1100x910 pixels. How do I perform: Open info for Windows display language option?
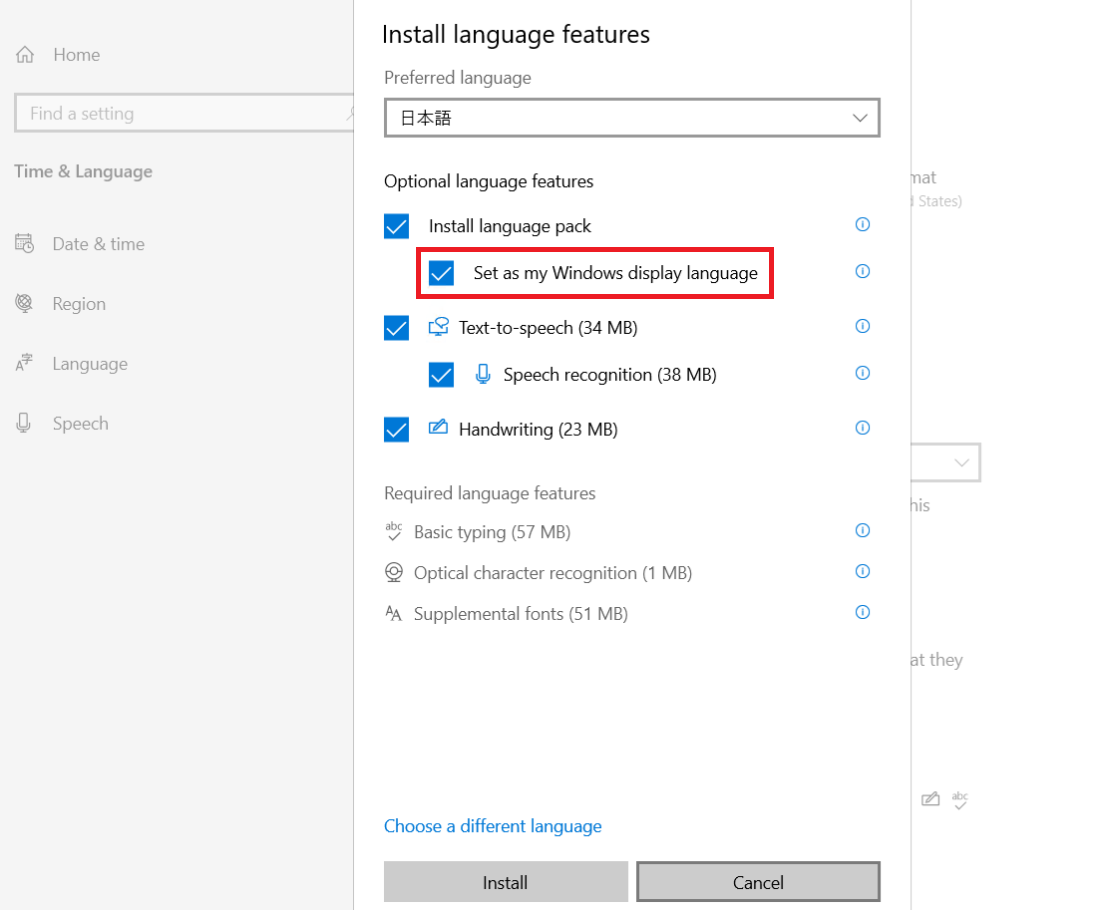coord(862,272)
